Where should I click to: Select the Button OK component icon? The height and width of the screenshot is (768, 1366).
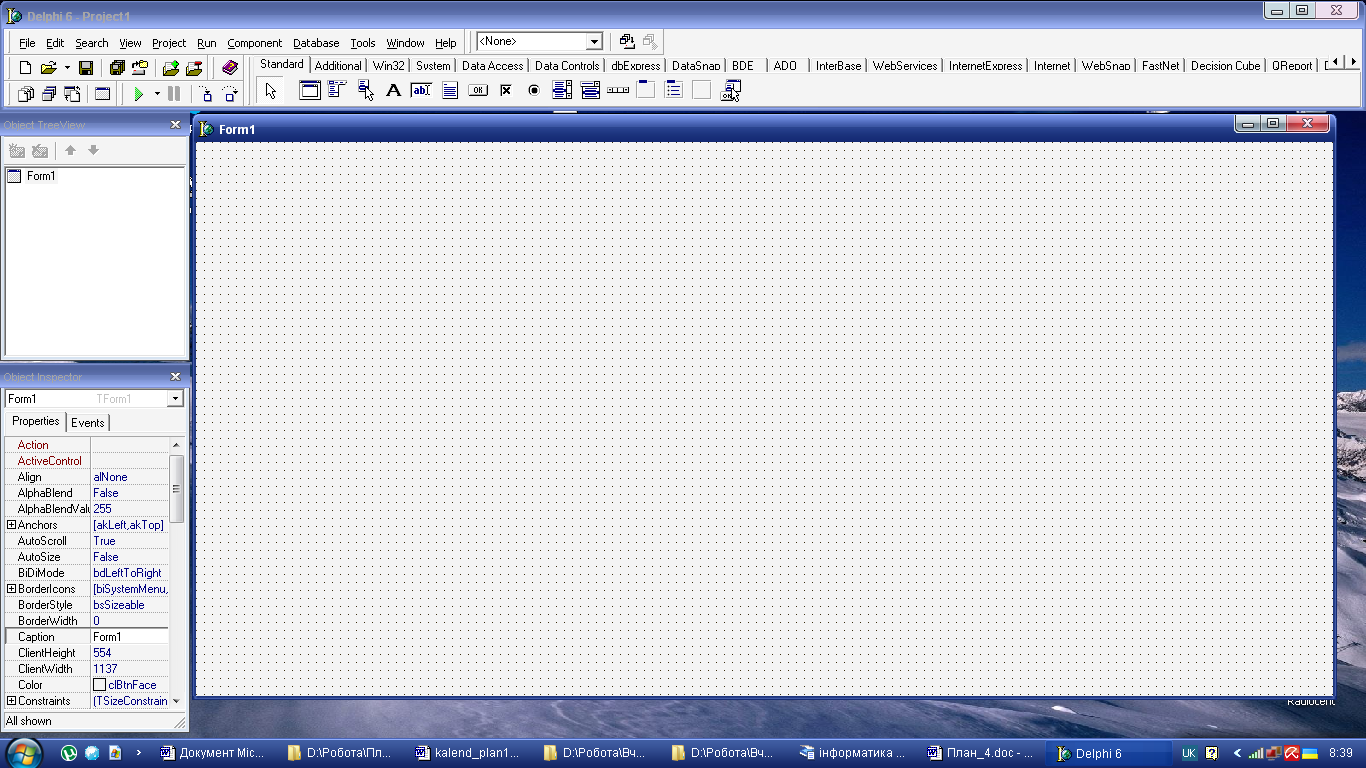(478, 91)
